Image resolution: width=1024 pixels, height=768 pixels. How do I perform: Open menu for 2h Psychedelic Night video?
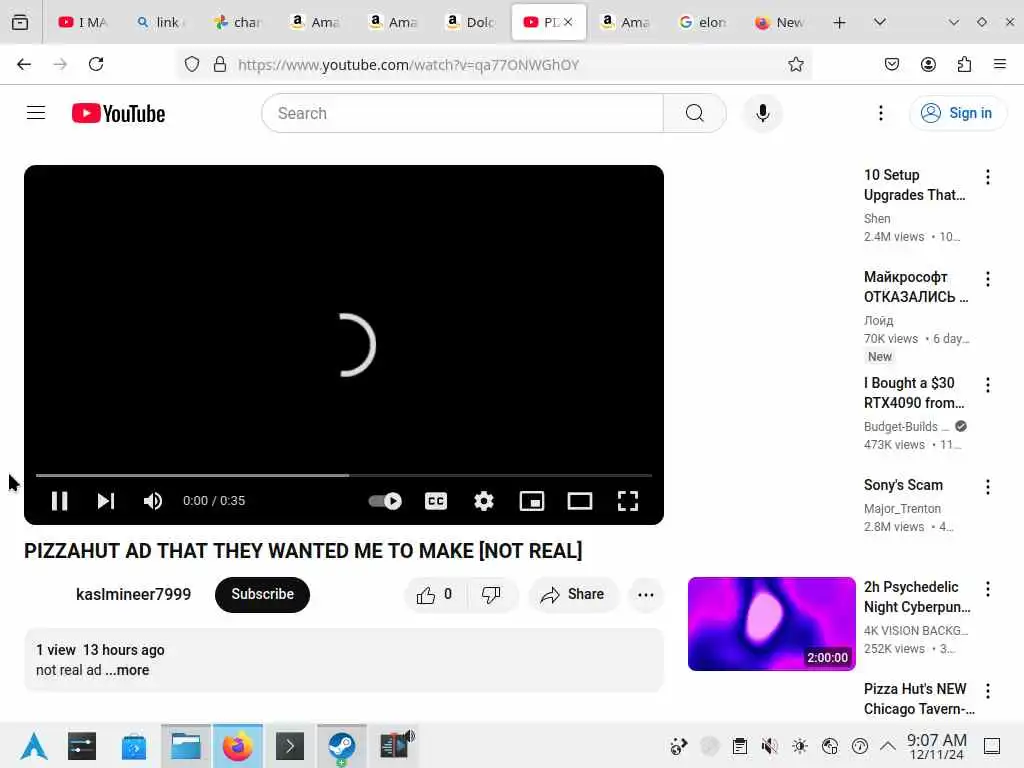987,589
